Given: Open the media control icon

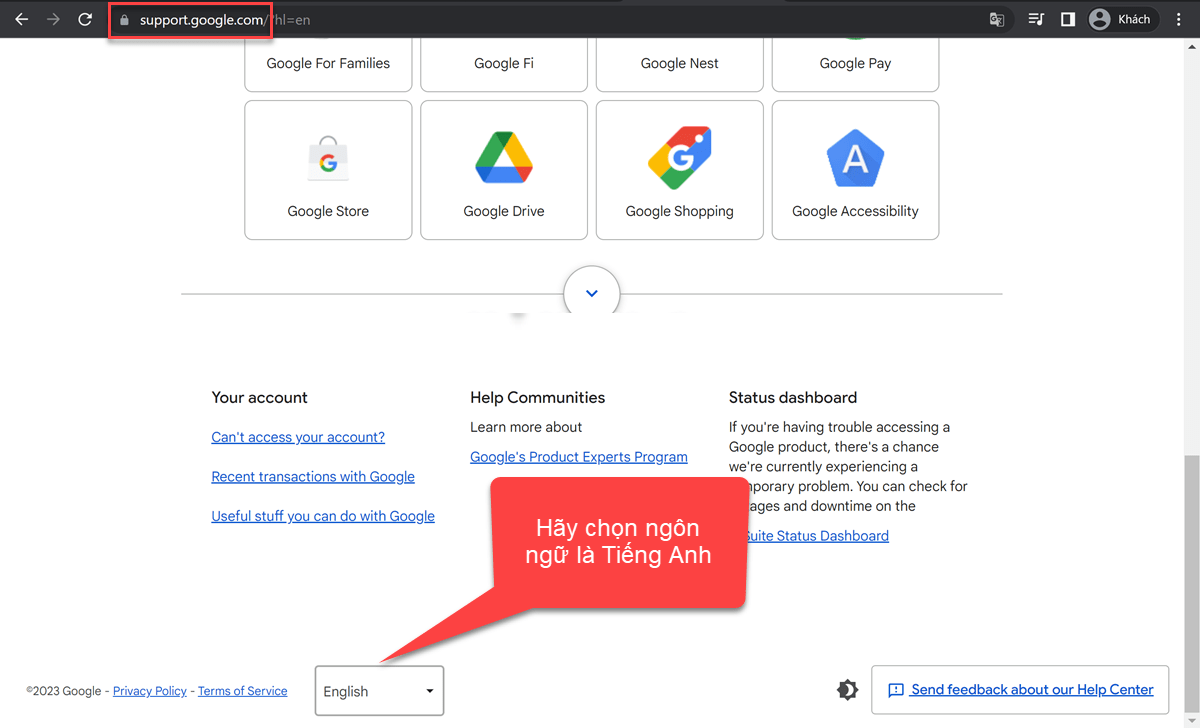Looking at the screenshot, I should pos(1036,19).
